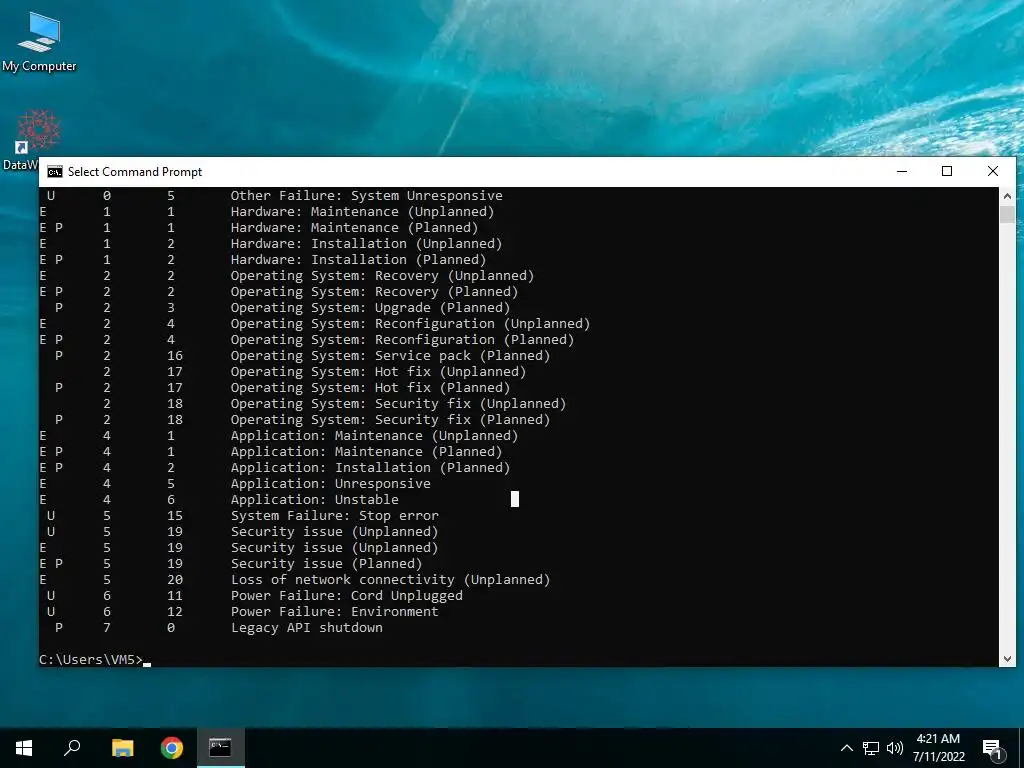Open the Windows Start menu

24,748
